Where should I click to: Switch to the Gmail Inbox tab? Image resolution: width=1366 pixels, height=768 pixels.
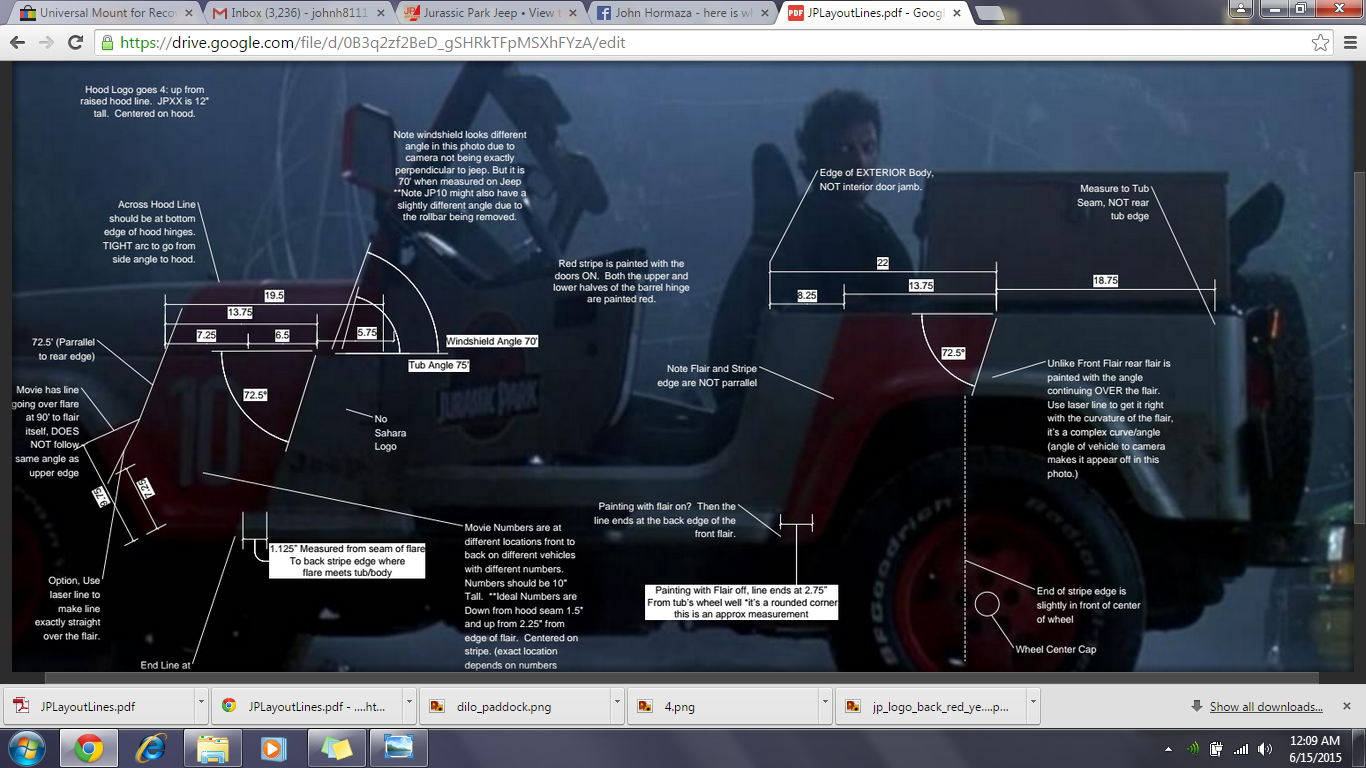tap(295, 13)
